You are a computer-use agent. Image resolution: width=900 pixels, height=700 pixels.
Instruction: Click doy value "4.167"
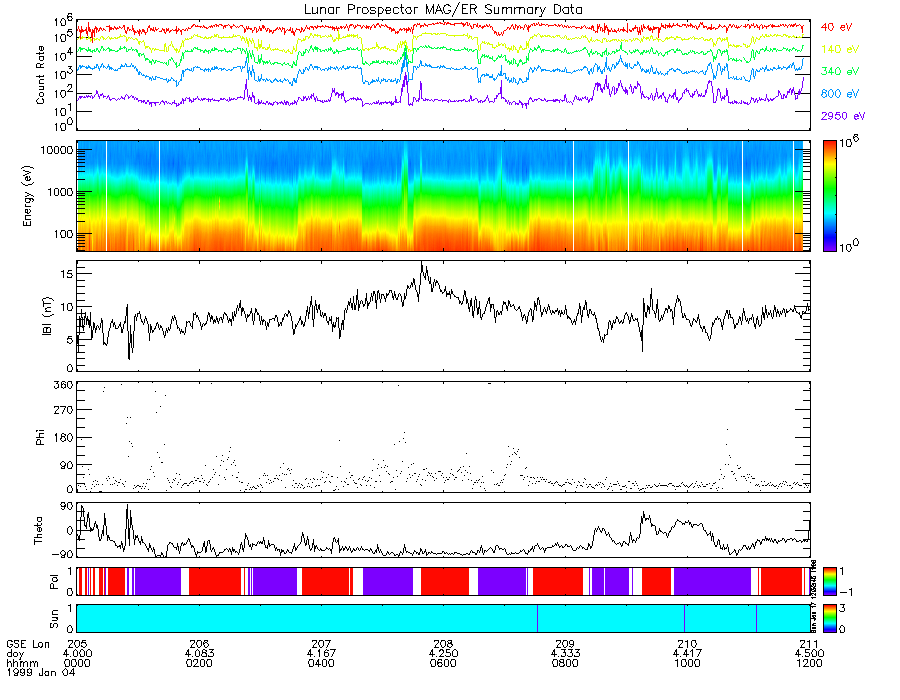(x=321, y=654)
